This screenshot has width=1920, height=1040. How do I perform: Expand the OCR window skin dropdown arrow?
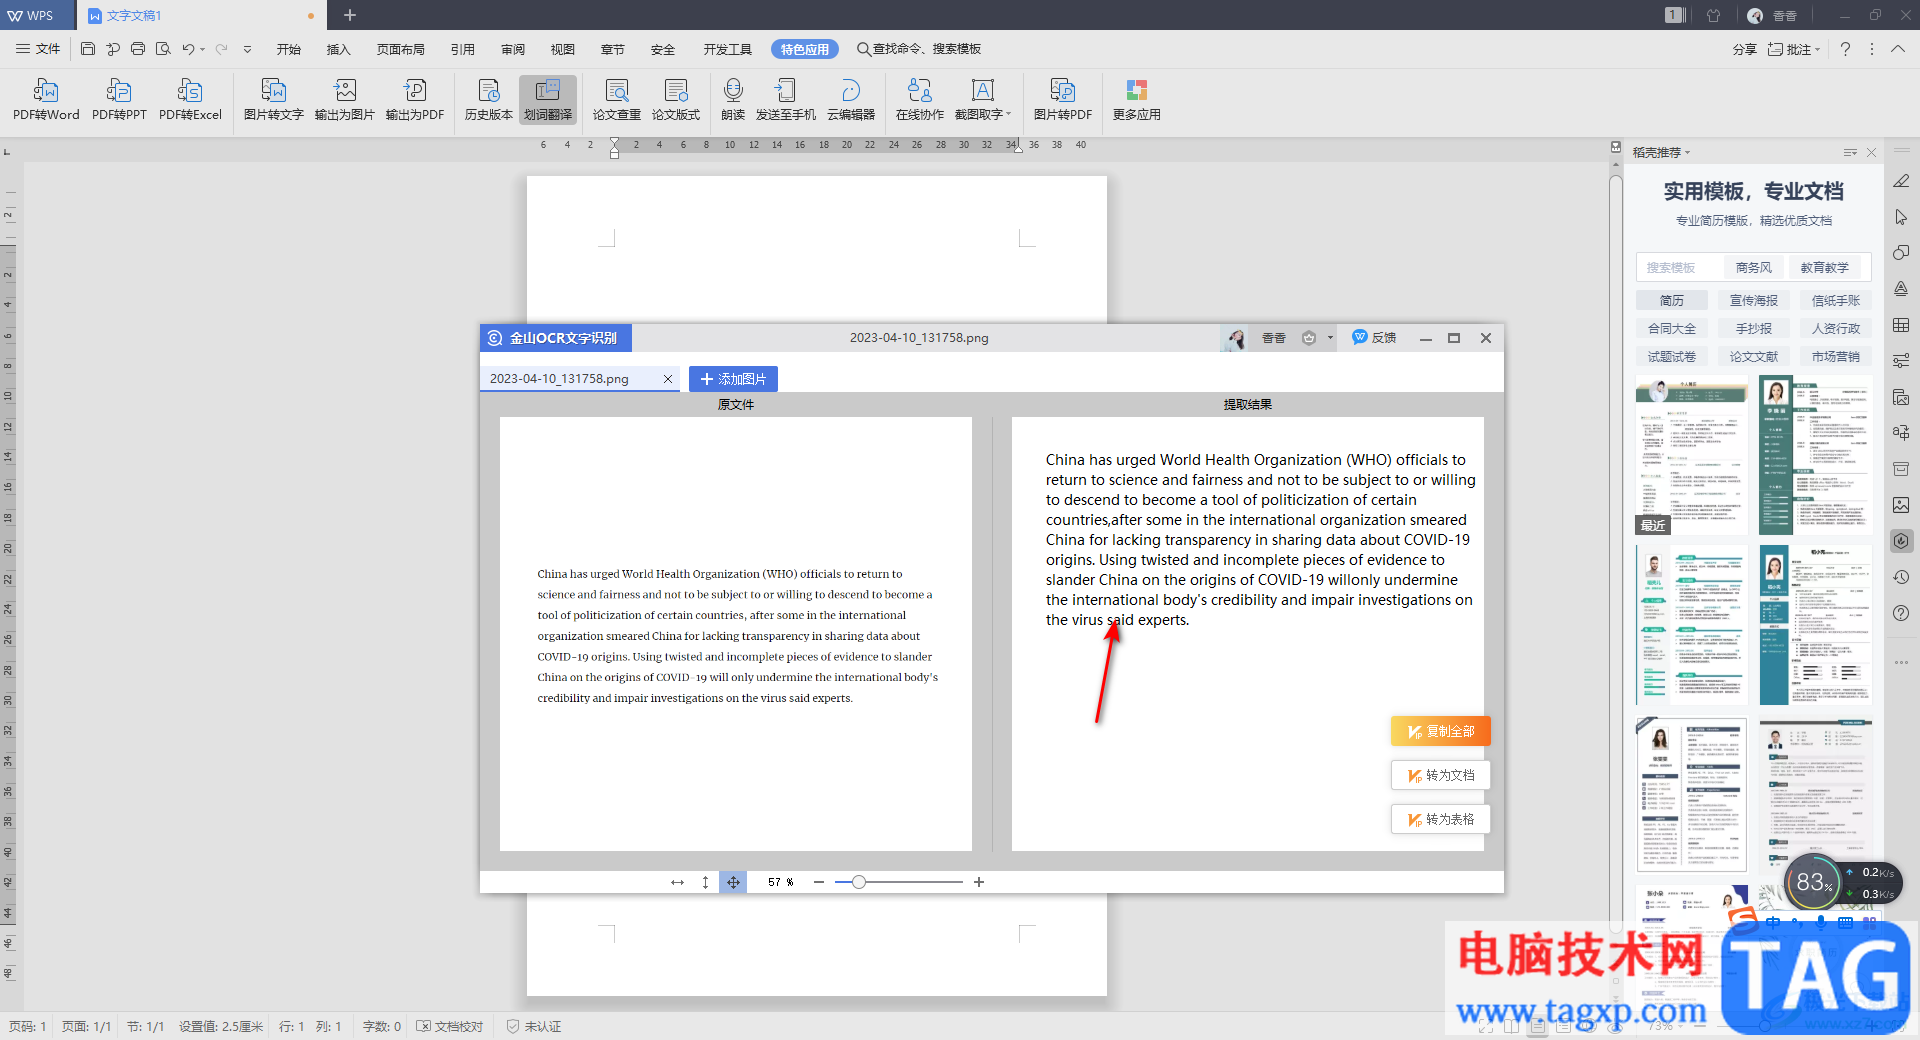[x=1330, y=338]
